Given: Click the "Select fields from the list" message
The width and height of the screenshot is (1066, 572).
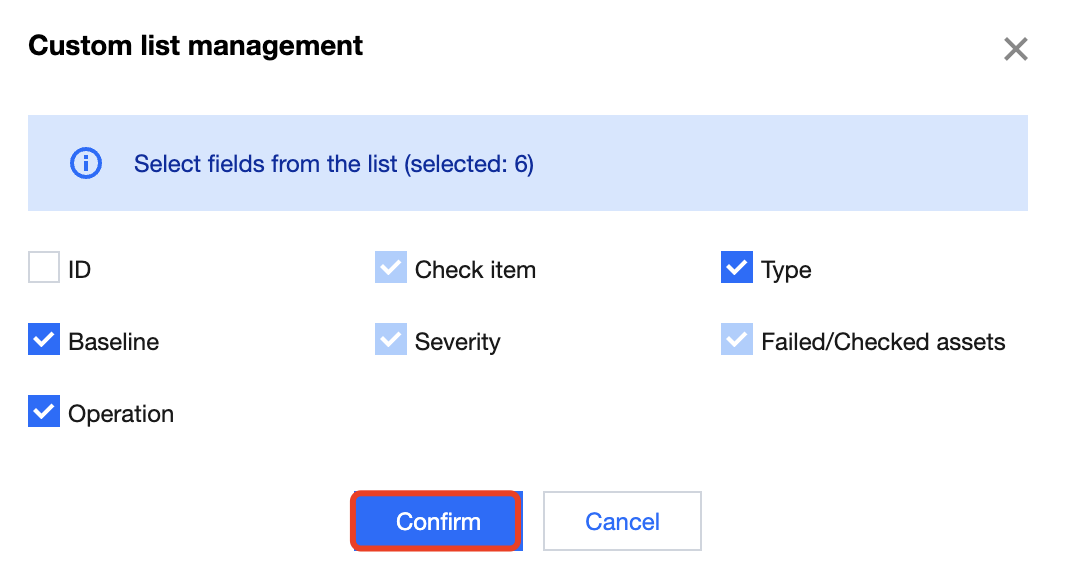Looking at the screenshot, I should [x=334, y=164].
